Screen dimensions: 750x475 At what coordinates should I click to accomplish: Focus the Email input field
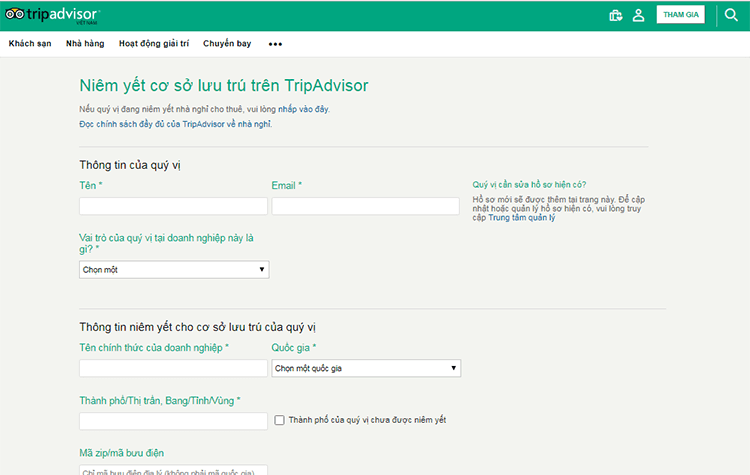pyautogui.click(x=365, y=206)
